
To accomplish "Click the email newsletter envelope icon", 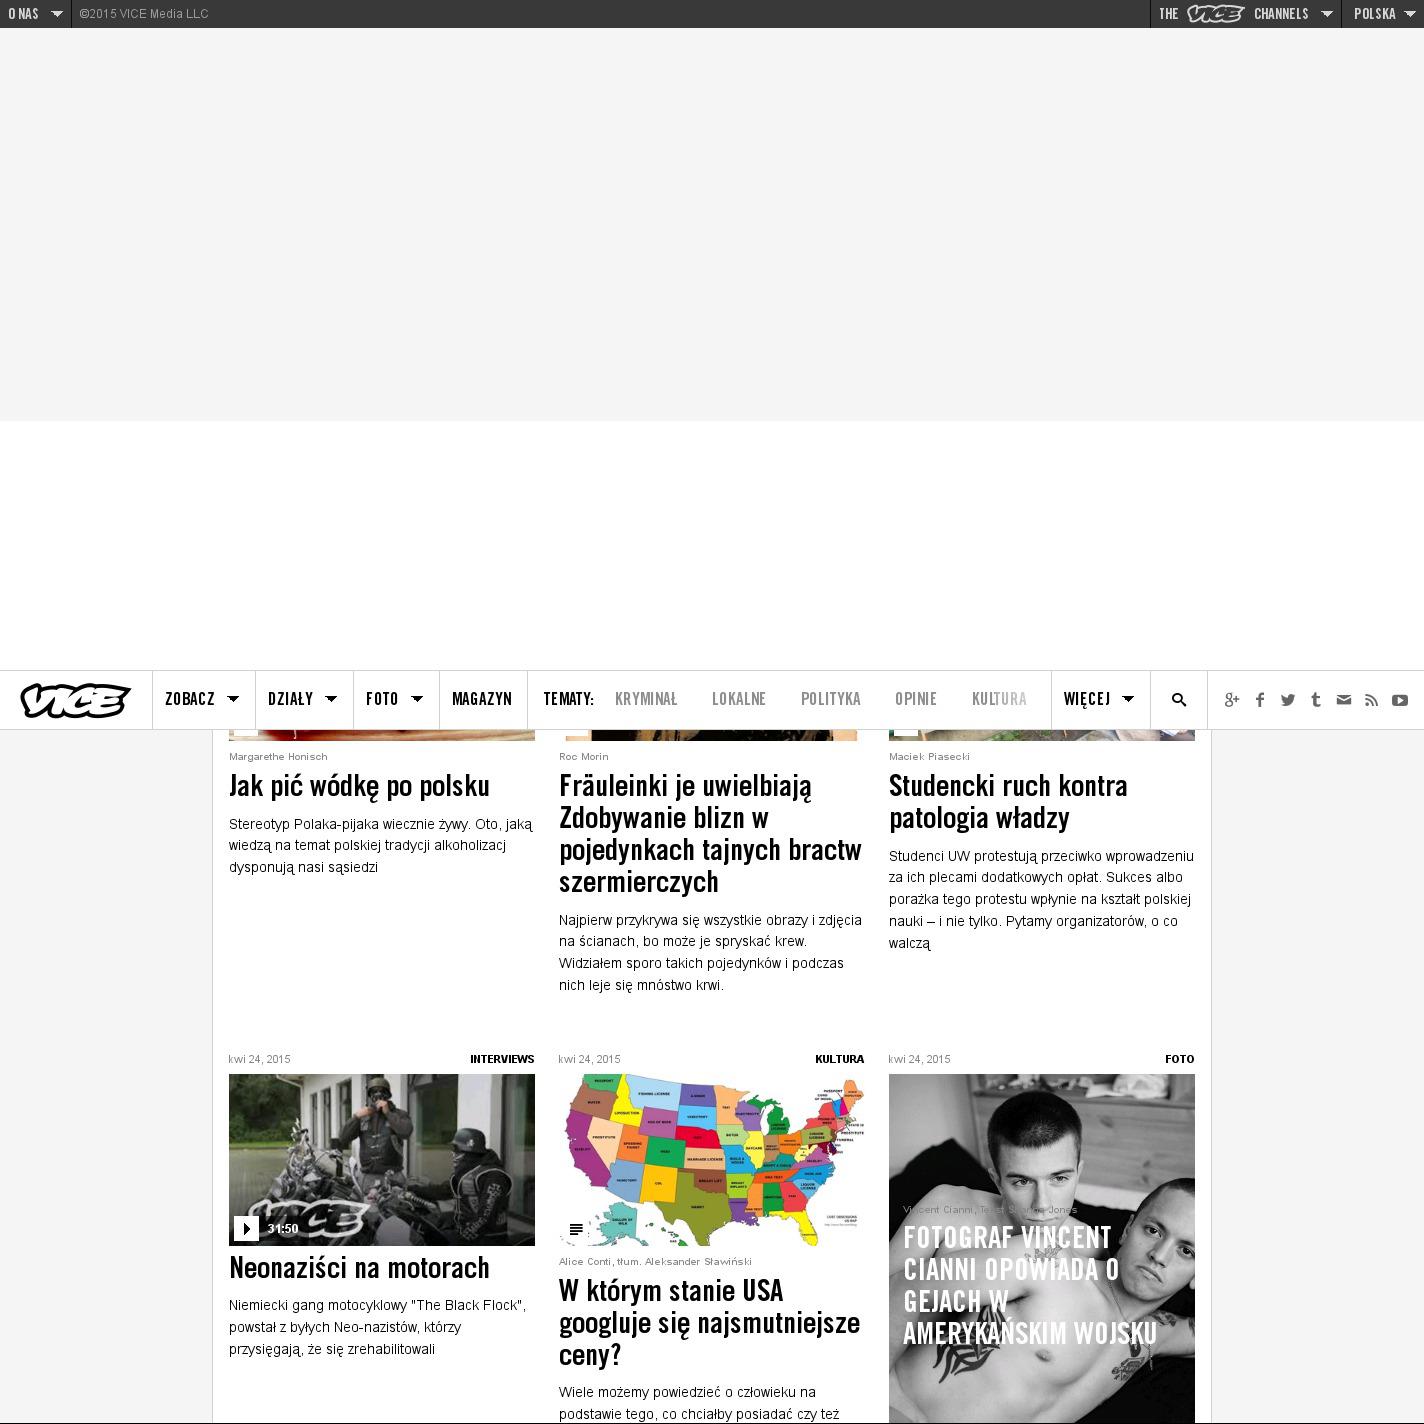I will [1344, 700].
